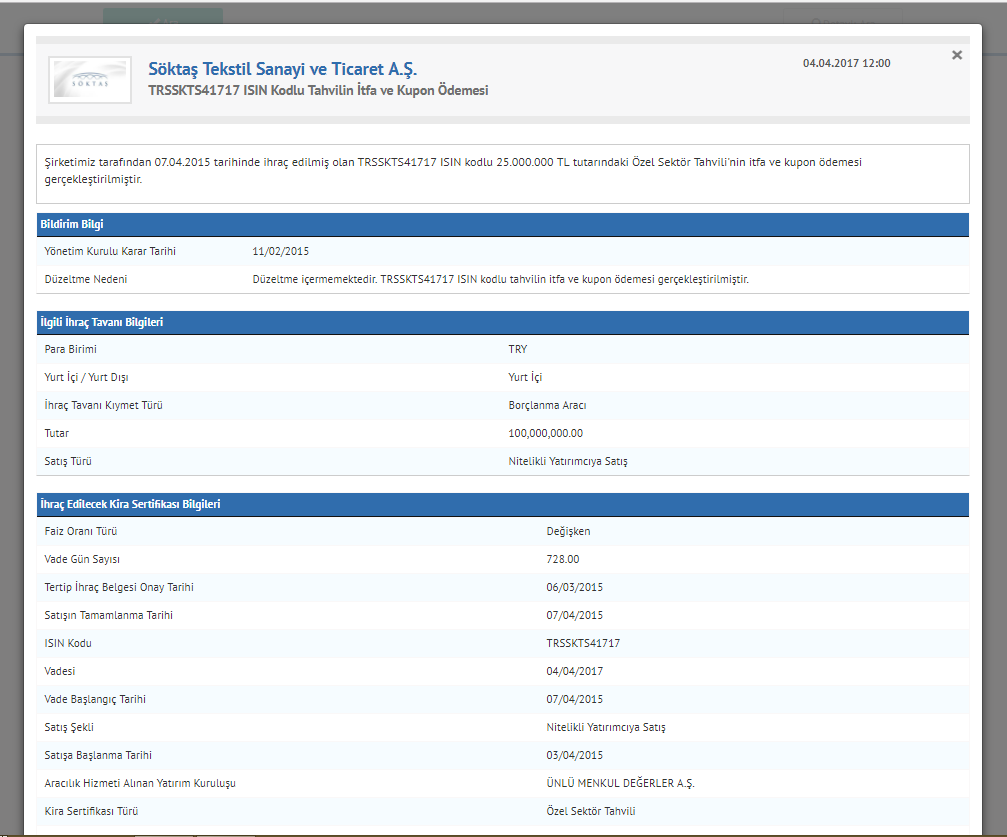1007x837 pixels.
Task: Click the Vadesi date 04/04/2017
Action: coord(575,671)
